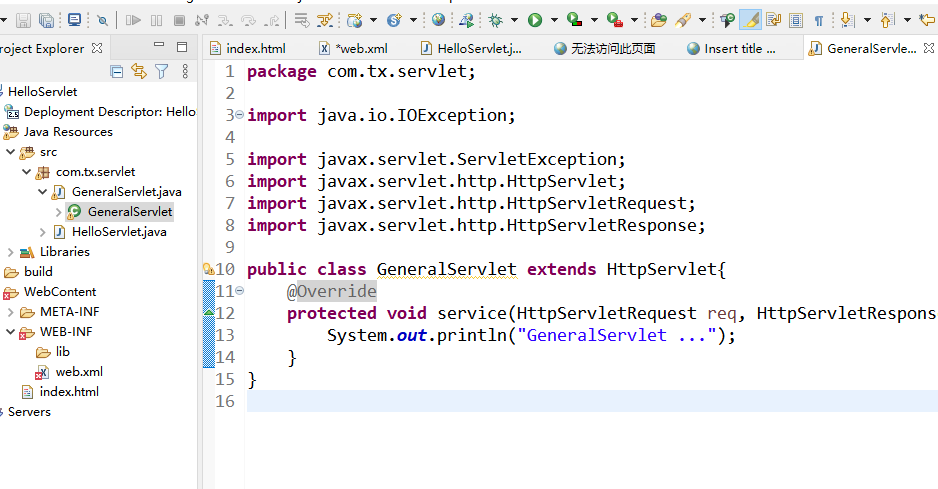
Task: Click the Debug bug icon
Action: pyautogui.click(x=496, y=21)
